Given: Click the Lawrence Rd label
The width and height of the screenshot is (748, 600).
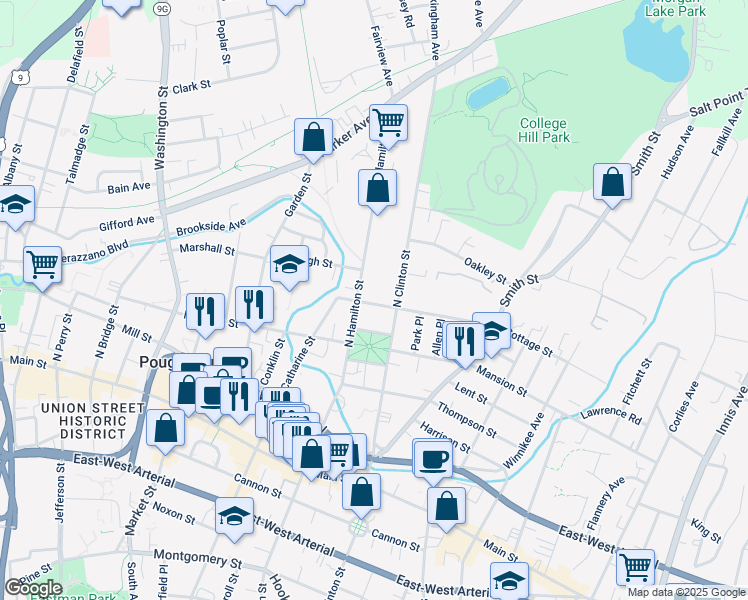Looking at the screenshot, I should (x=611, y=414).
